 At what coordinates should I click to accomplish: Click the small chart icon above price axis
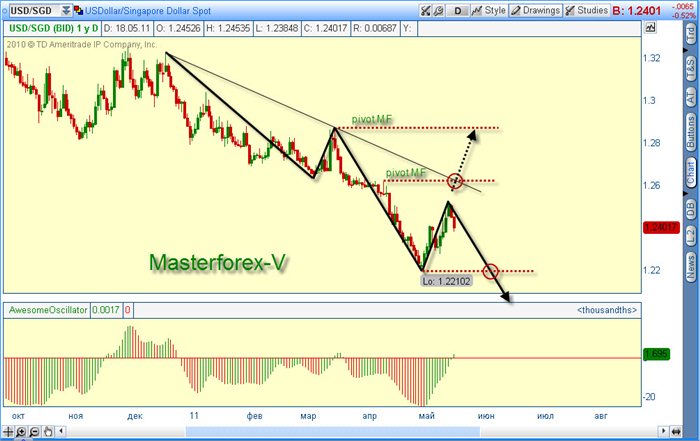pos(650,28)
